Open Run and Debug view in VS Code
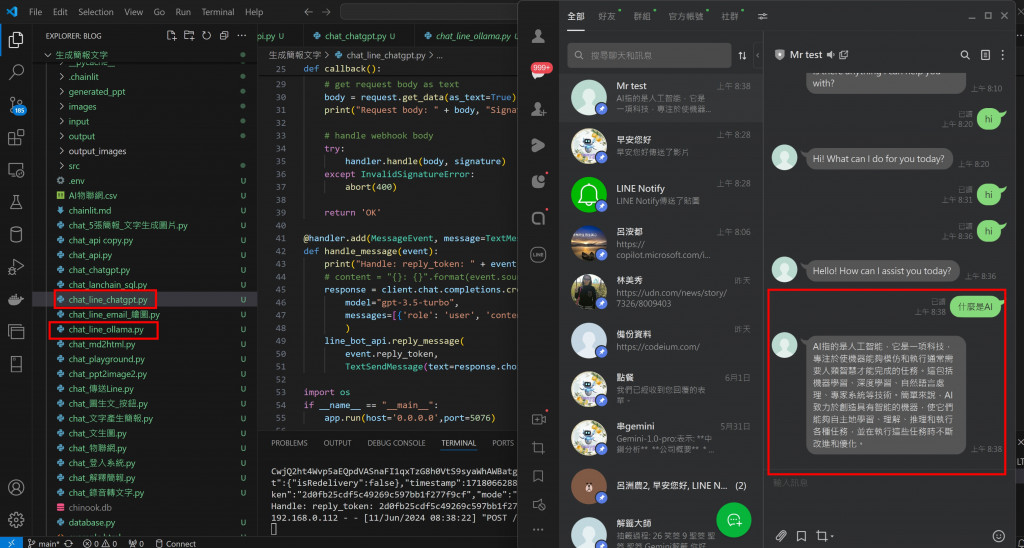 pyautogui.click(x=16, y=267)
